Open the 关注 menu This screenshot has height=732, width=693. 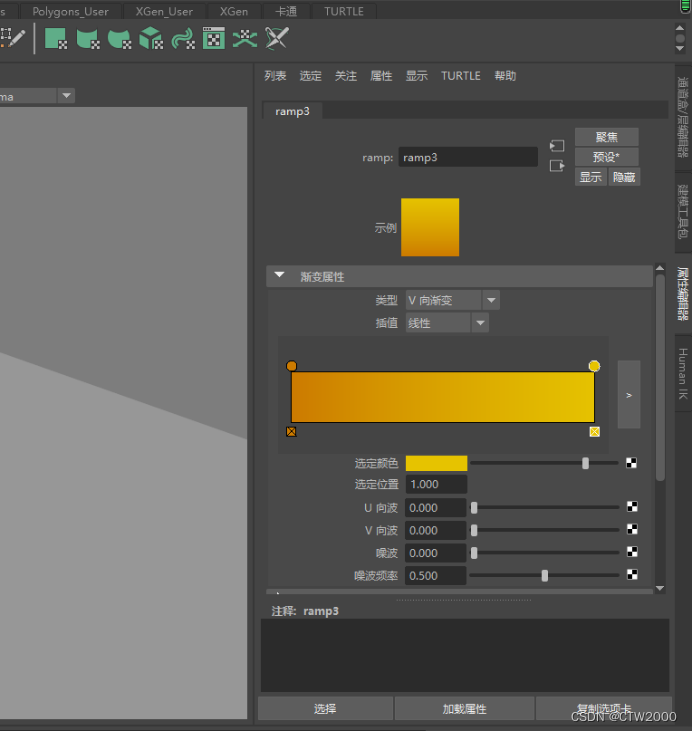pos(346,76)
